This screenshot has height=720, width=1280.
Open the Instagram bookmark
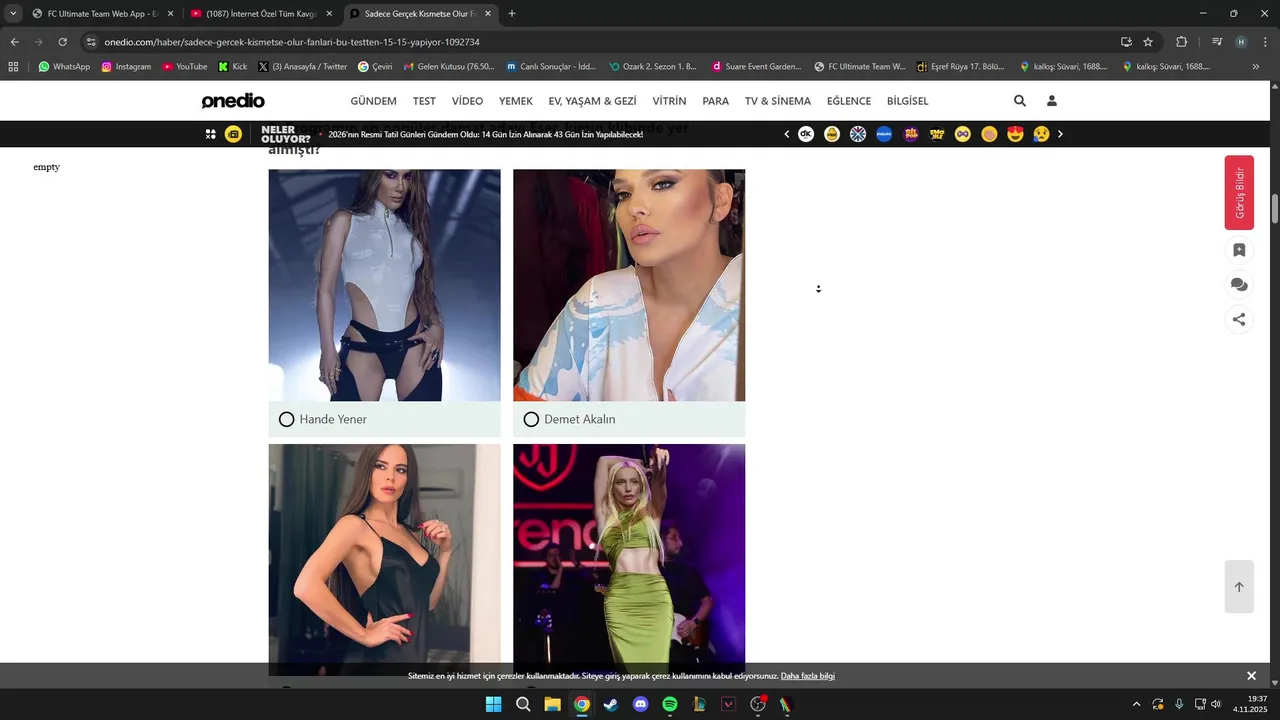tap(126, 67)
